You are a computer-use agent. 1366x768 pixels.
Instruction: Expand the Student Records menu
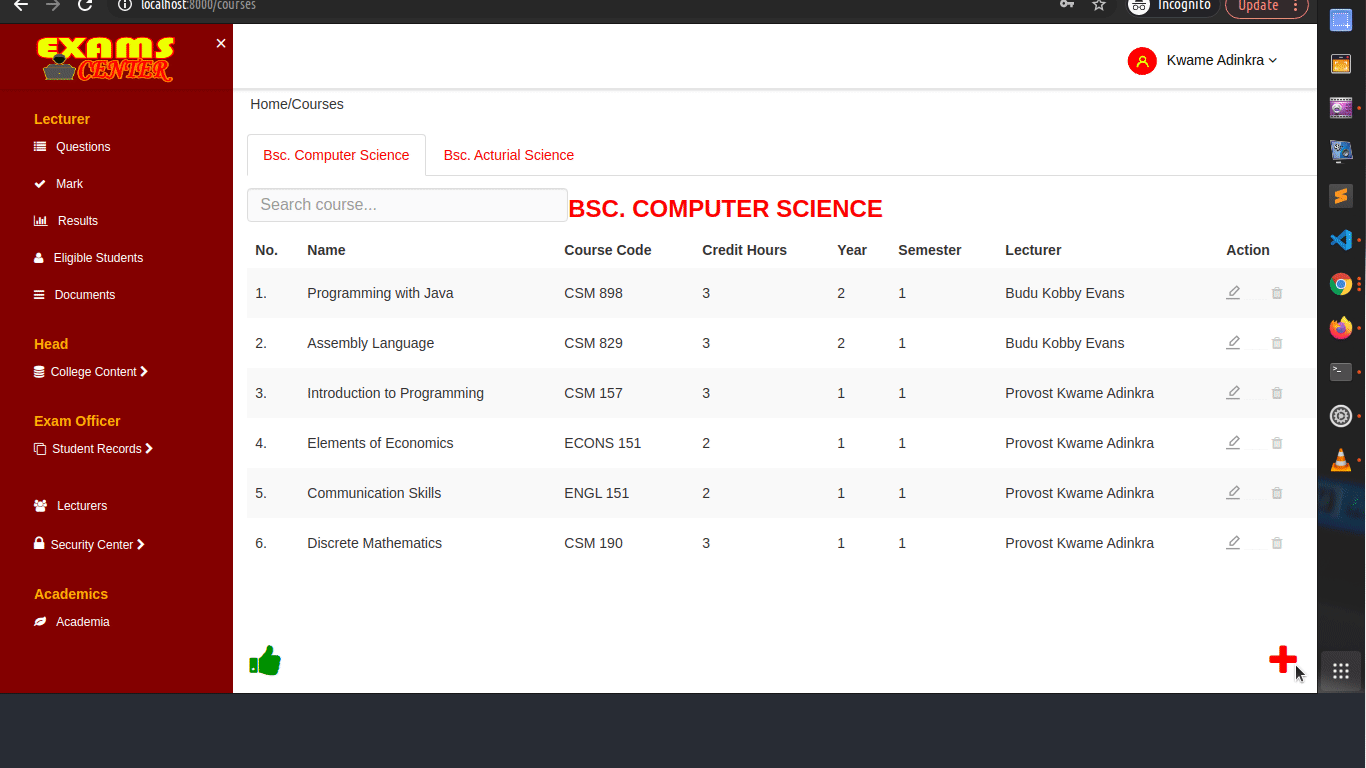[x=93, y=449]
